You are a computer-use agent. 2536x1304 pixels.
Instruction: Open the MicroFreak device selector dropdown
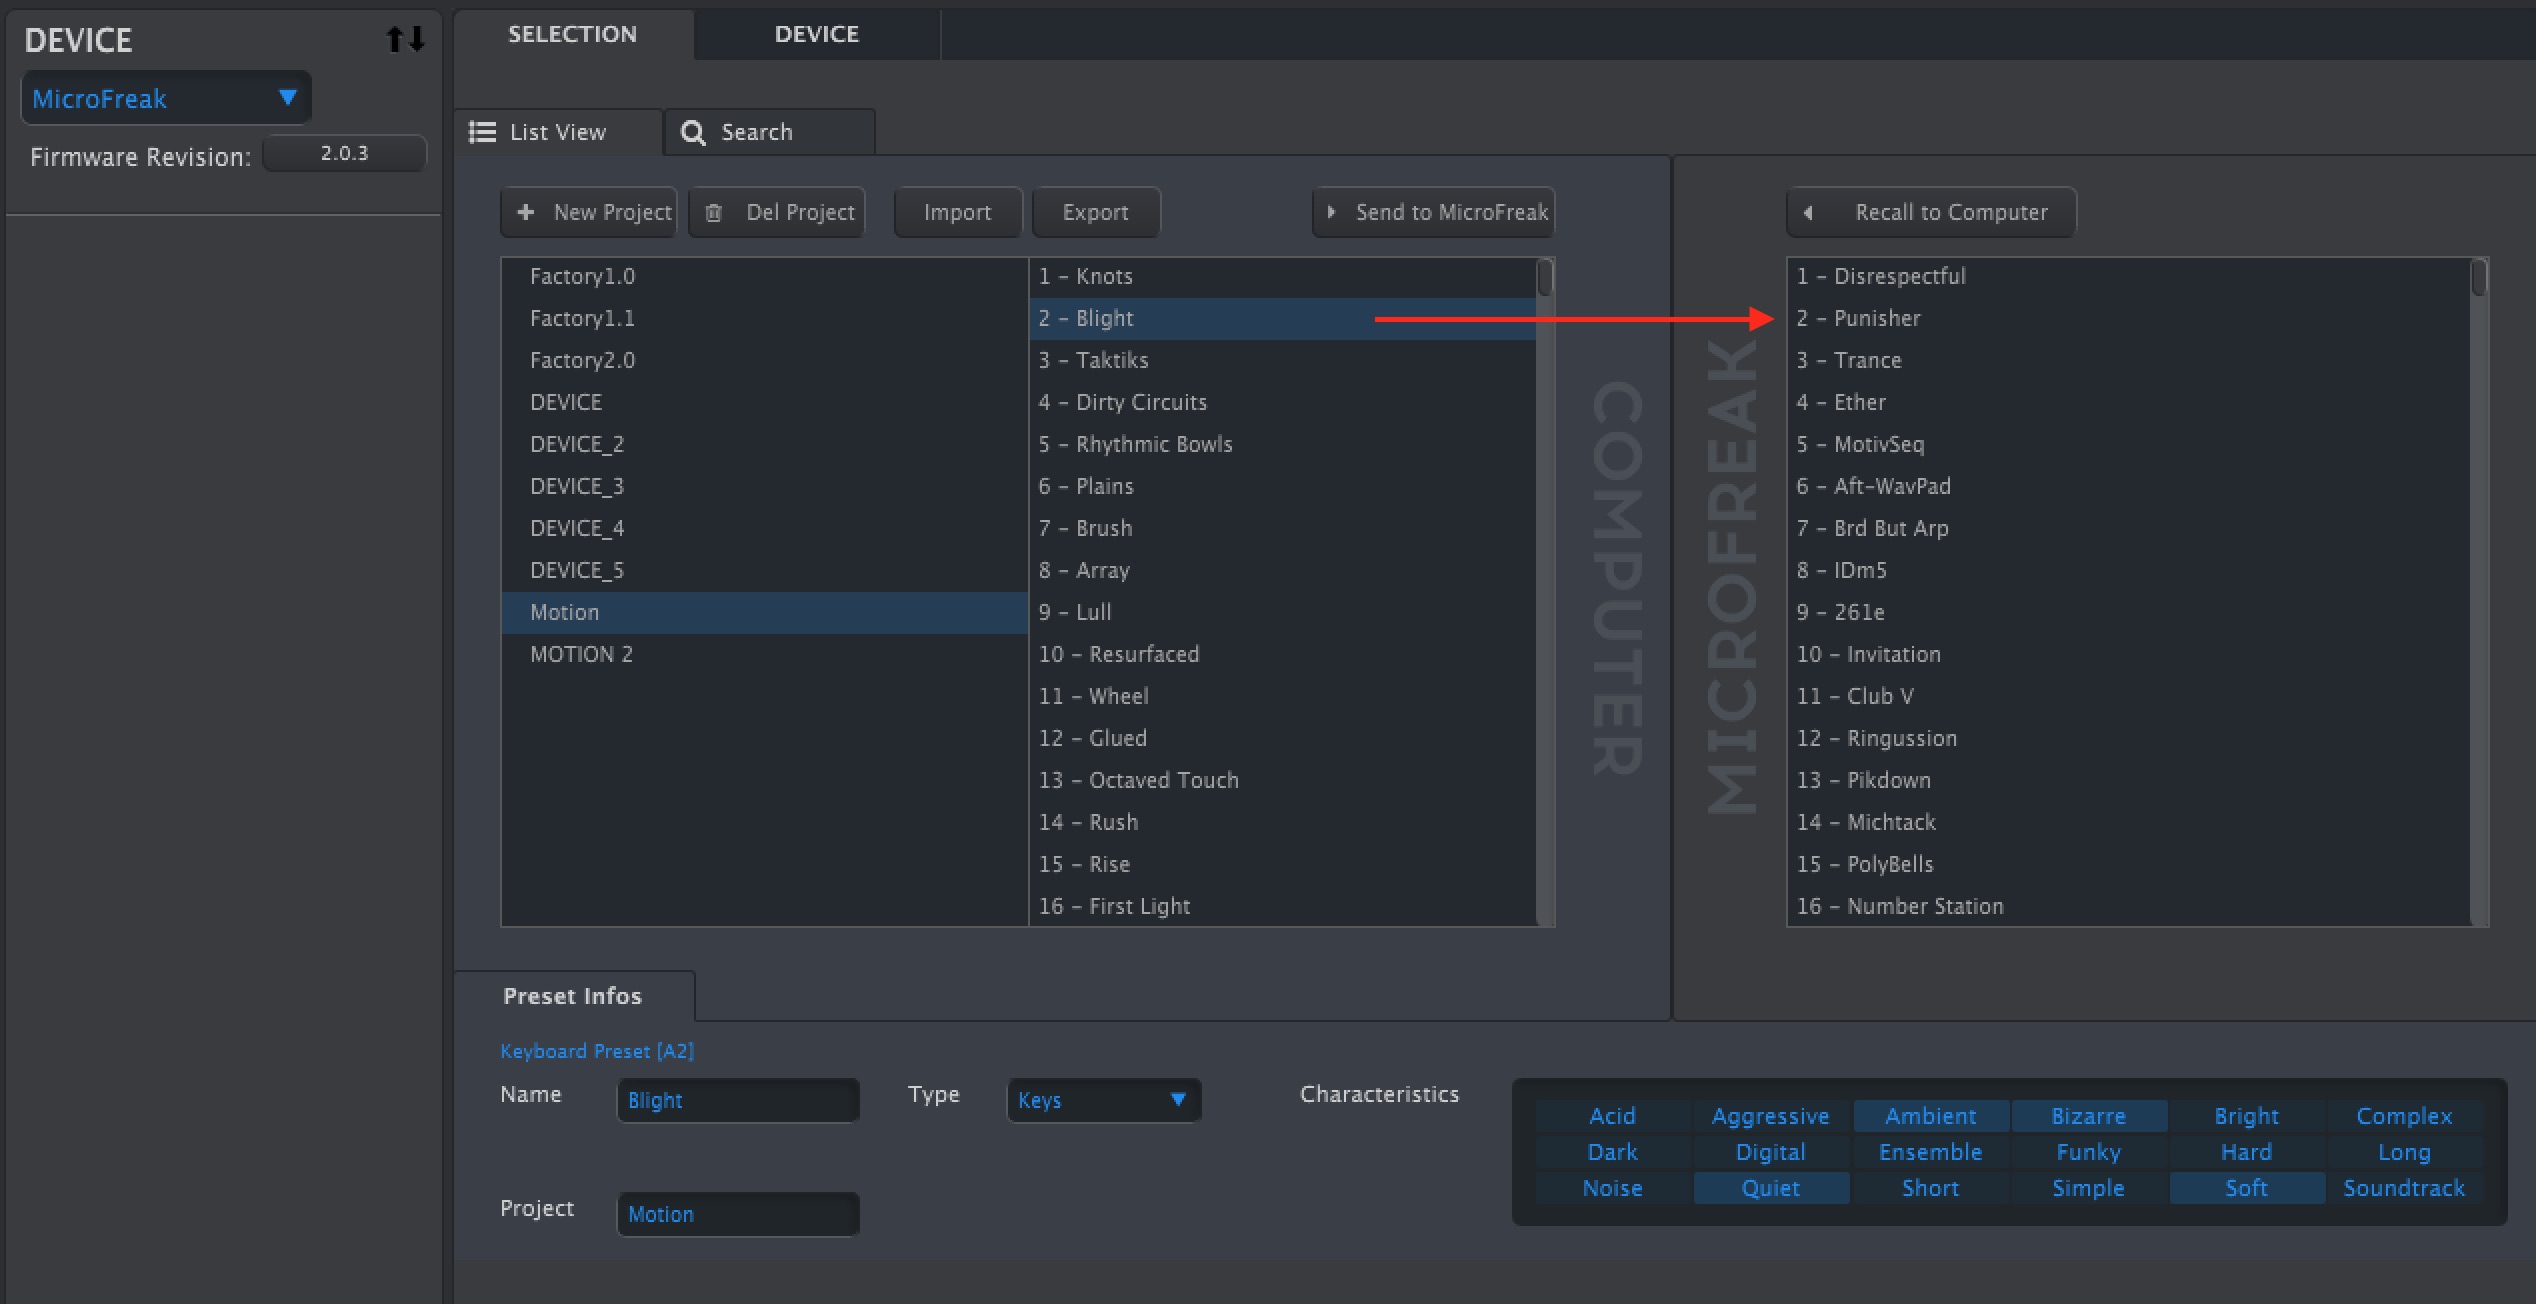287,97
